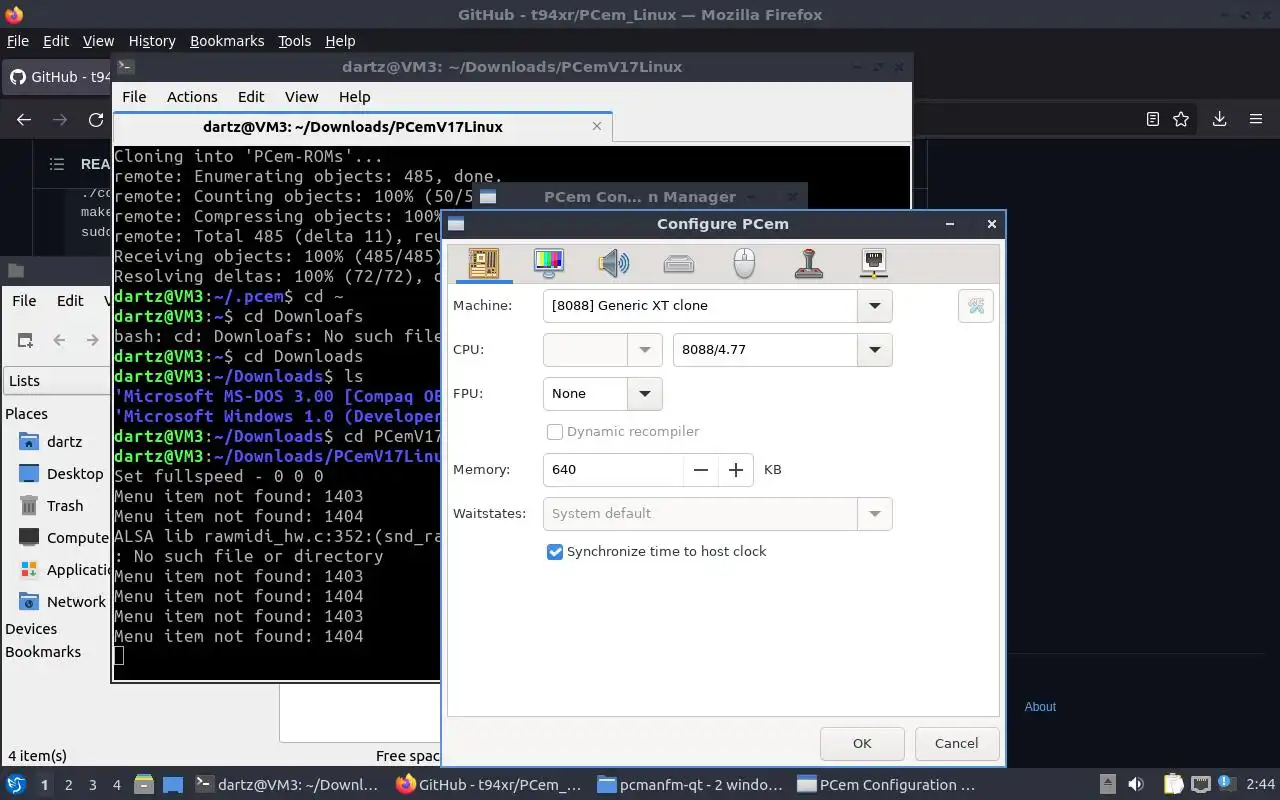The width and height of the screenshot is (1280, 800).
Task: Go forward in file manager toolbar
Action: point(92,340)
